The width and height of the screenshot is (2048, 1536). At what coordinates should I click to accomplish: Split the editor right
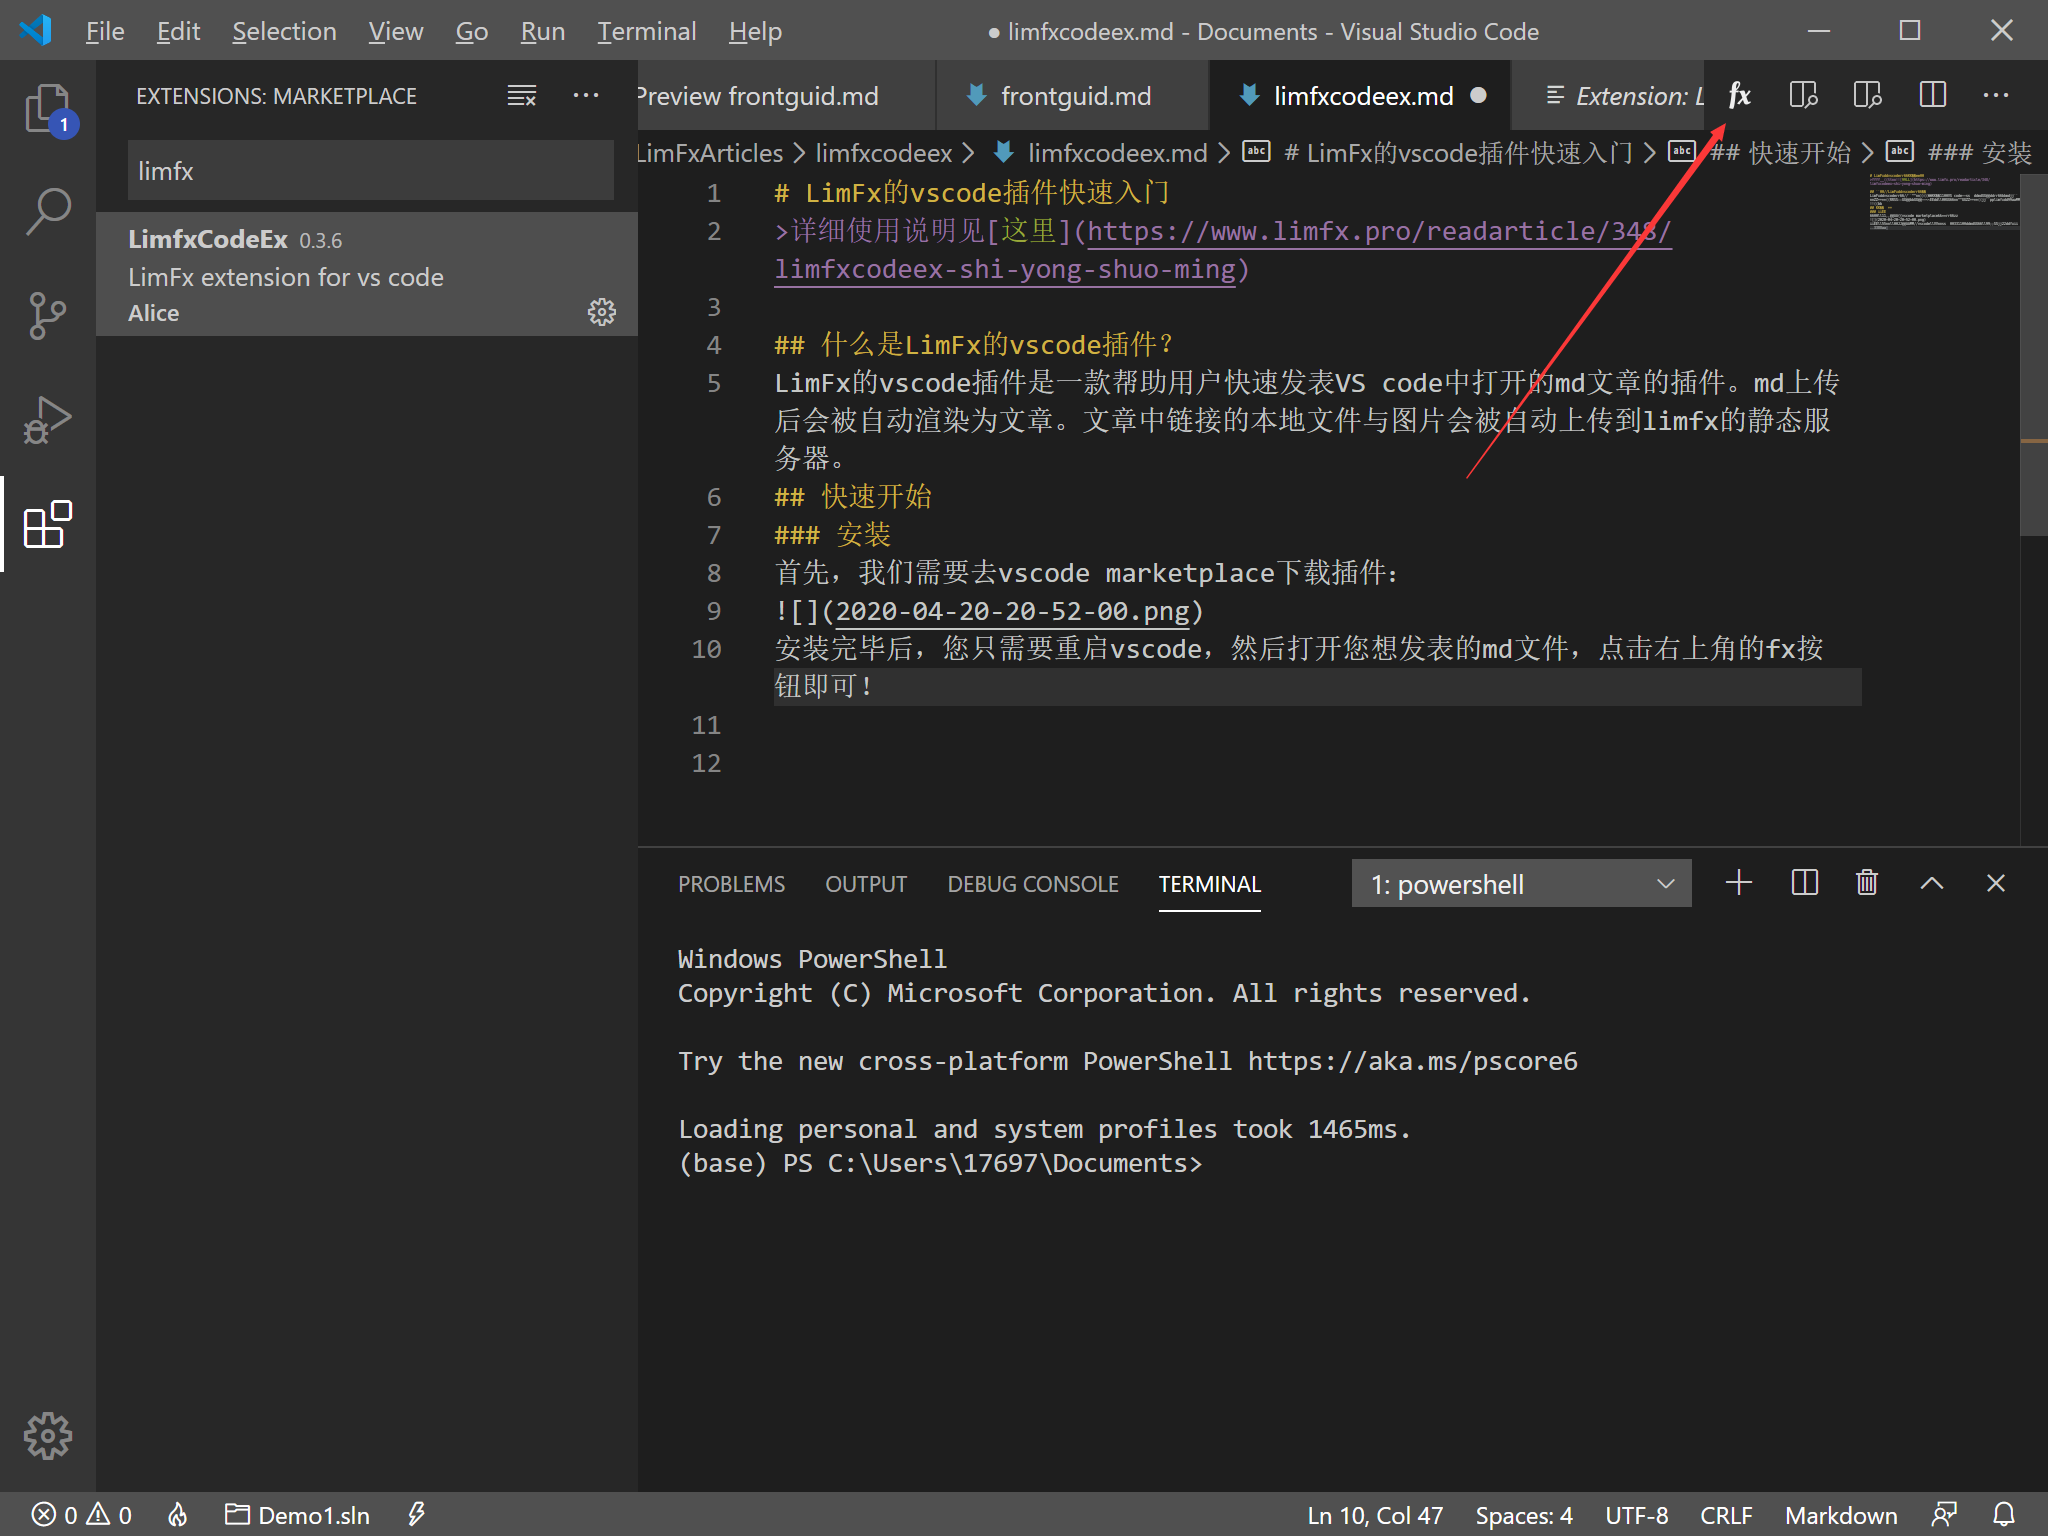[1932, 95]
